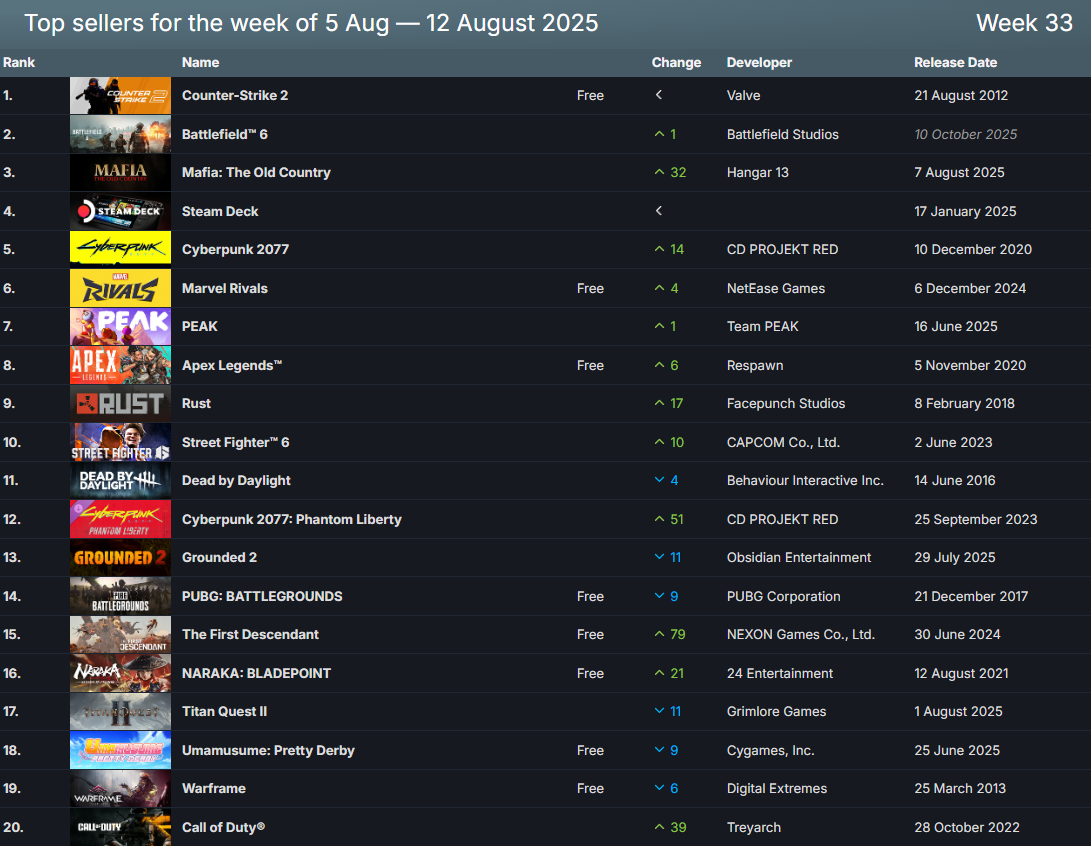Open the Cyberpunk 2077 base game title

pyautogui.click(x=235, y=250)
